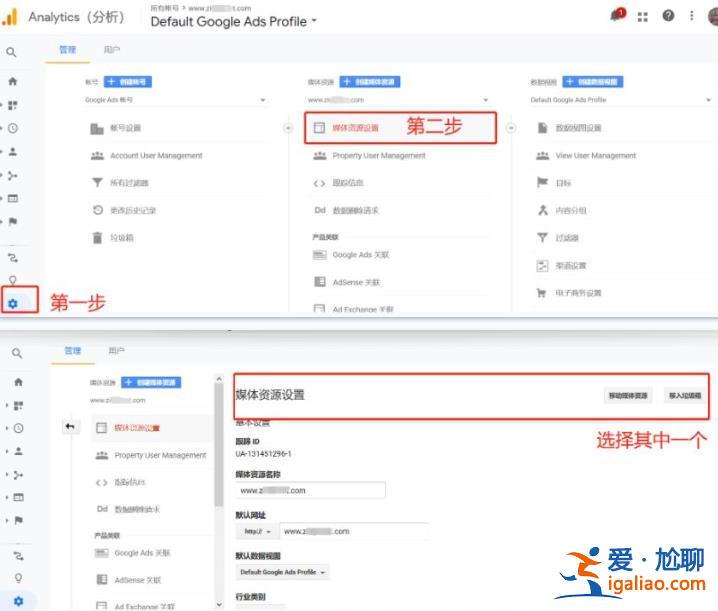Open the three-dot more options menu
This screenshot has width=718, height=611.
(x=691, y=16)
